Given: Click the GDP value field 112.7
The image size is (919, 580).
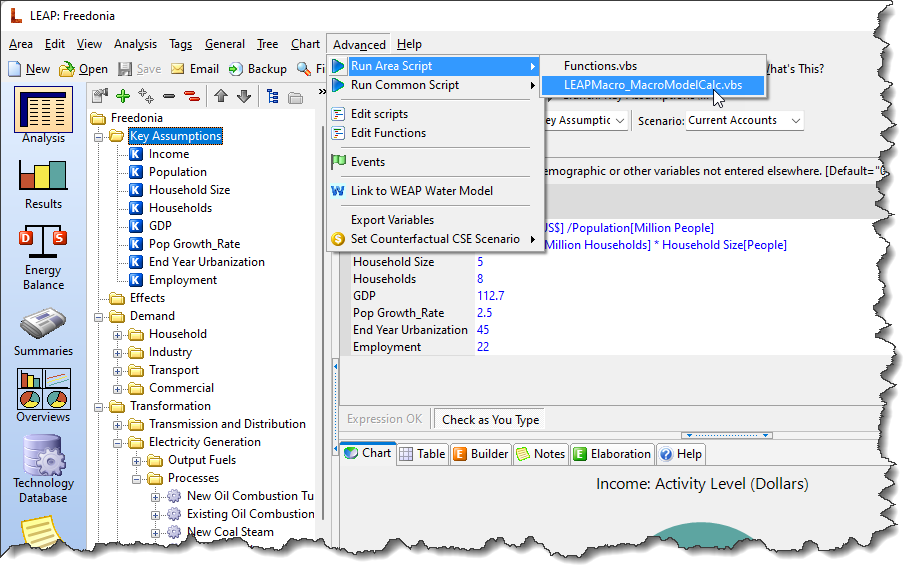Looking at the screenshot, I should coord(491,296).
